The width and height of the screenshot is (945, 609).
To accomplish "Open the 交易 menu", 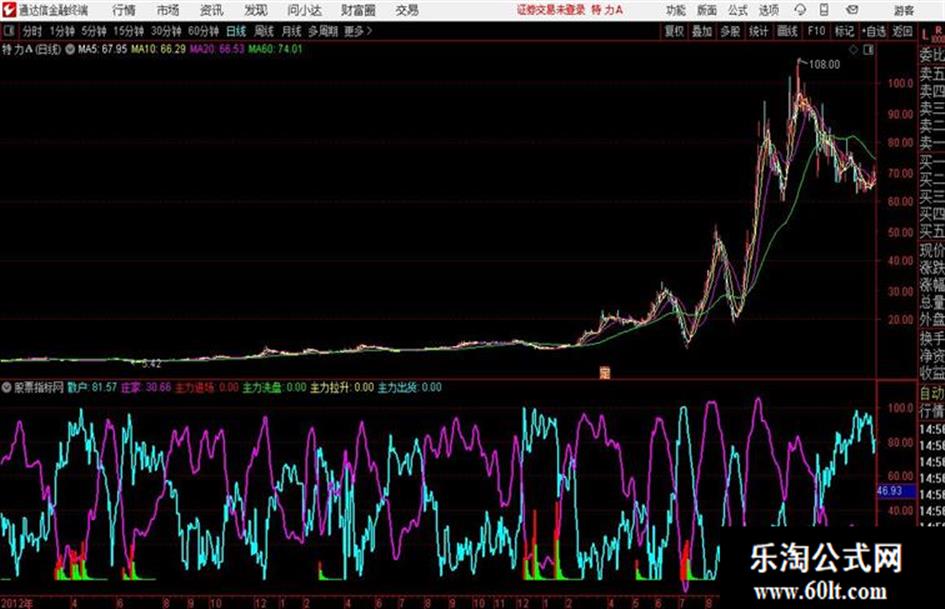I will click(407, 10).
